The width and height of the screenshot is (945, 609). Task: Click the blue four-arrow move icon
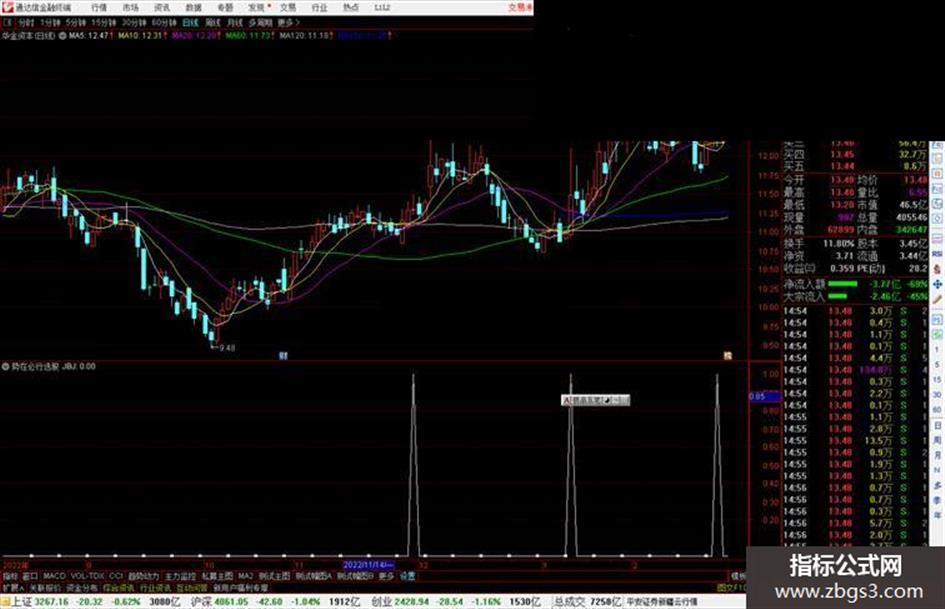pos(937,283)
